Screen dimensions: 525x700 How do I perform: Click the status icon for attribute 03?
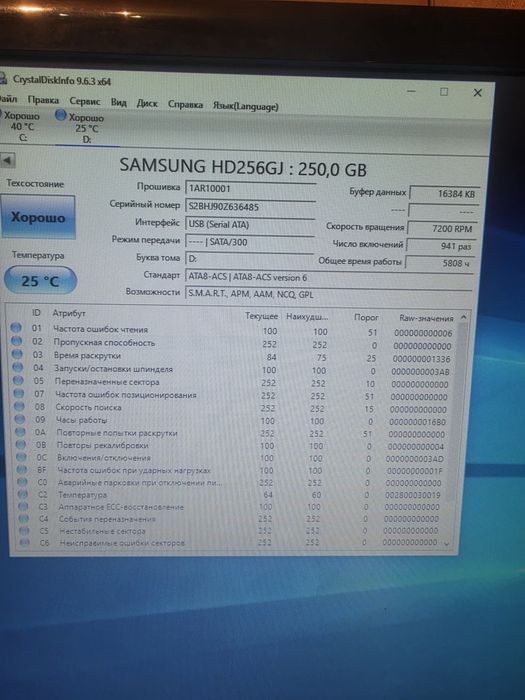(17, 354)
